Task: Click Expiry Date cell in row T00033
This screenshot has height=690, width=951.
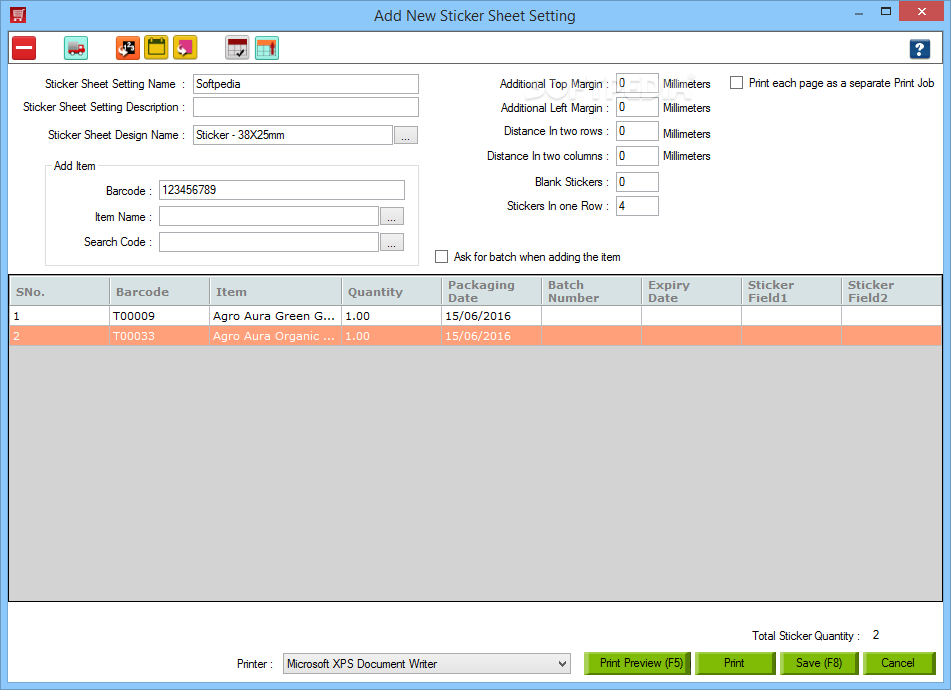Action: pyautogui.click(x=691, y=336)
